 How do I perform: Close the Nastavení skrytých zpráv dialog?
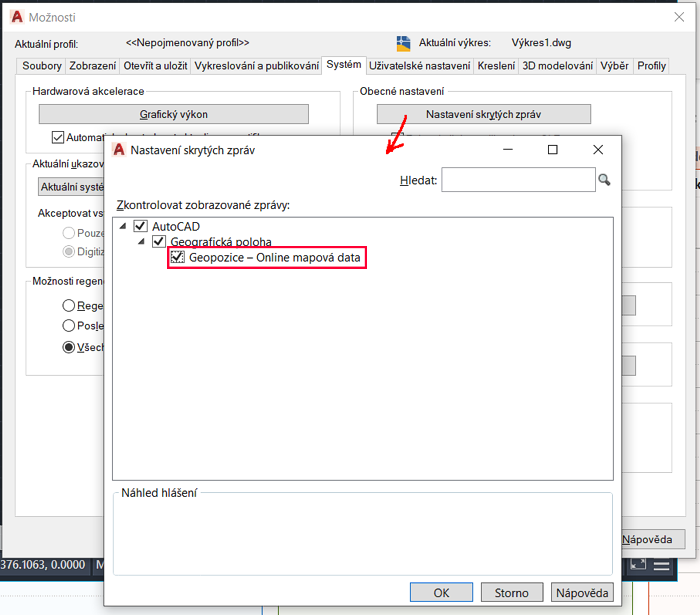(x=598, y=150)
